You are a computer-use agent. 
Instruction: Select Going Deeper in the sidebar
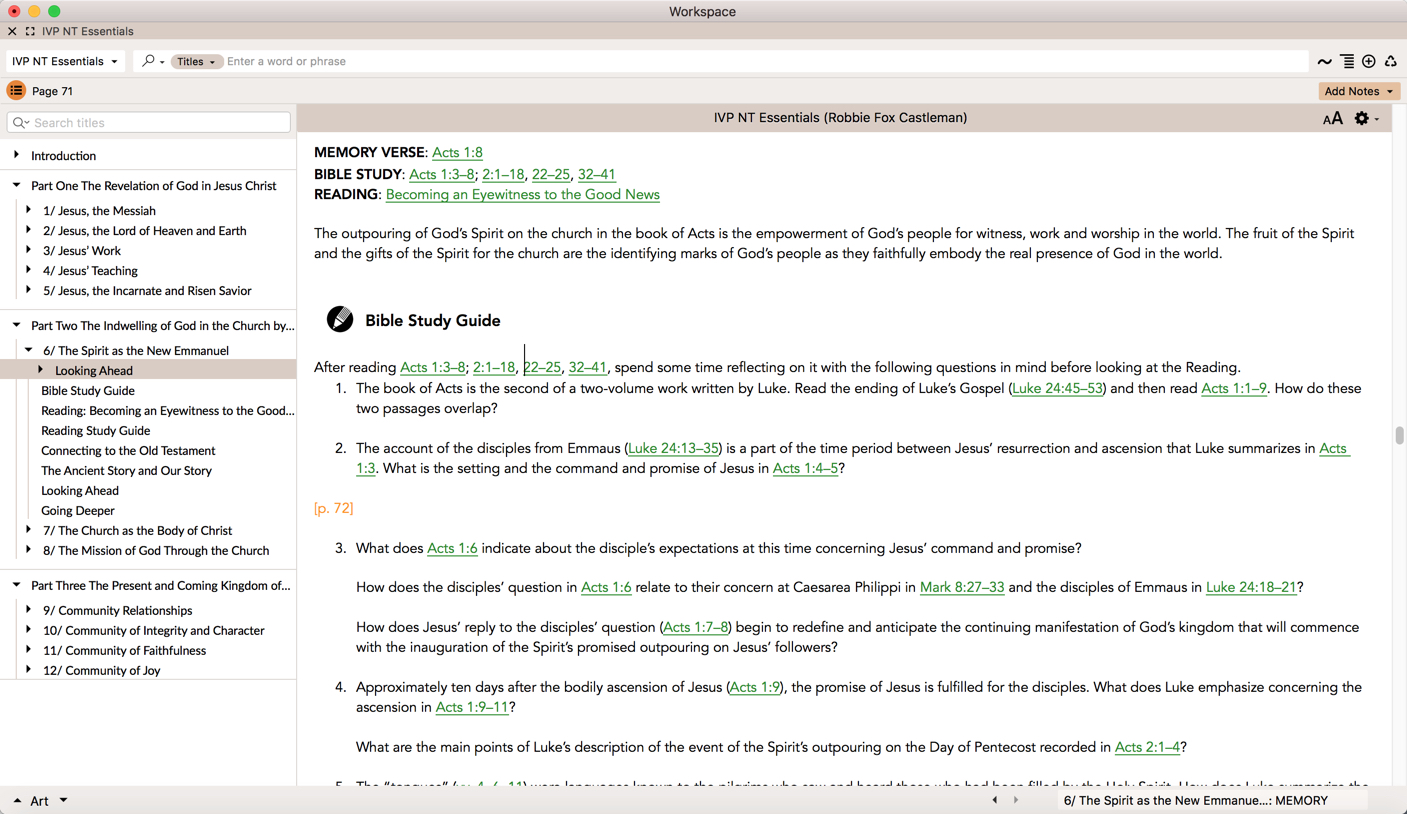(78, 510)
